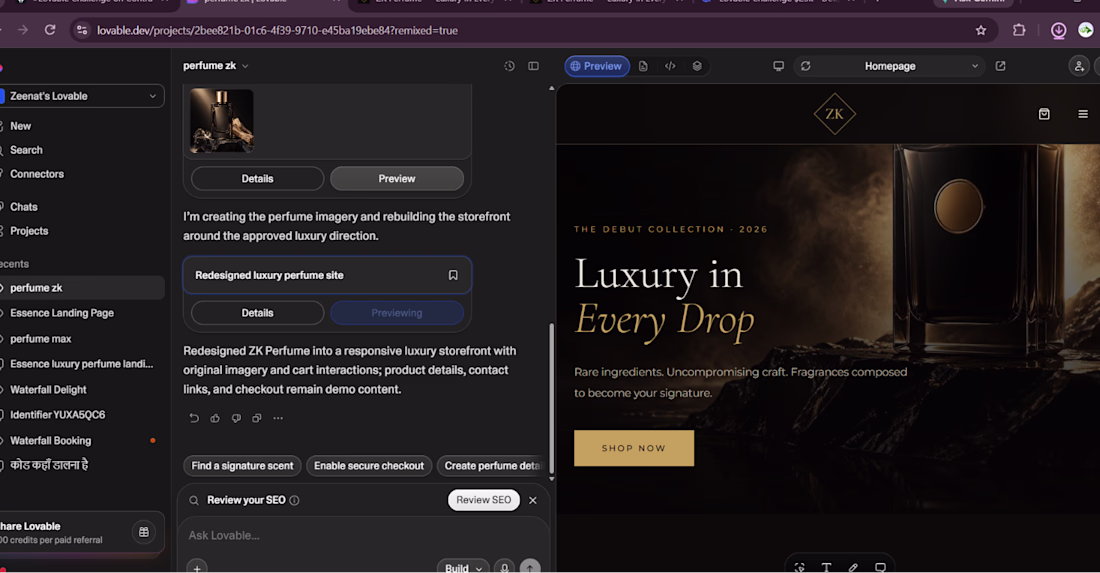Click the plus attach button
This screenshot has height=573, width=1100.
pyautogui.click(x=197, y=568)
